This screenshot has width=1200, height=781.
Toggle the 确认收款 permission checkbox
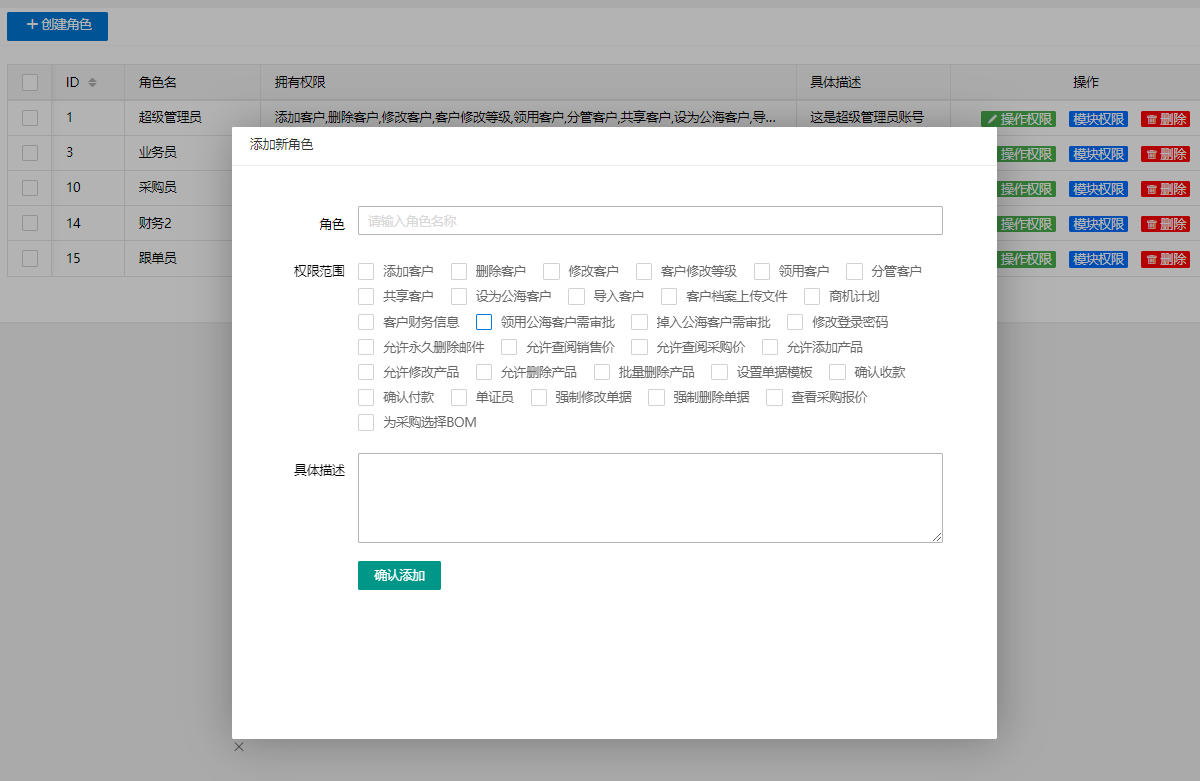tap(837, 372)
